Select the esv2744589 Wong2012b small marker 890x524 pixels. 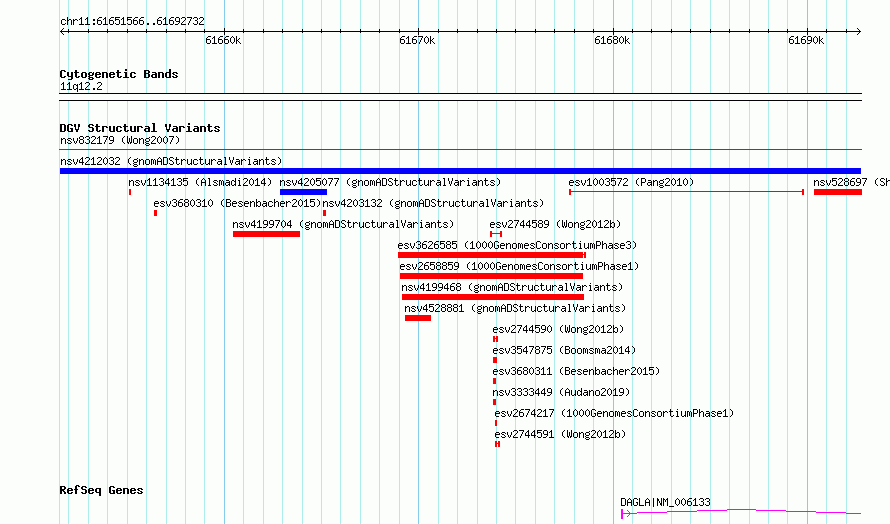496,234
